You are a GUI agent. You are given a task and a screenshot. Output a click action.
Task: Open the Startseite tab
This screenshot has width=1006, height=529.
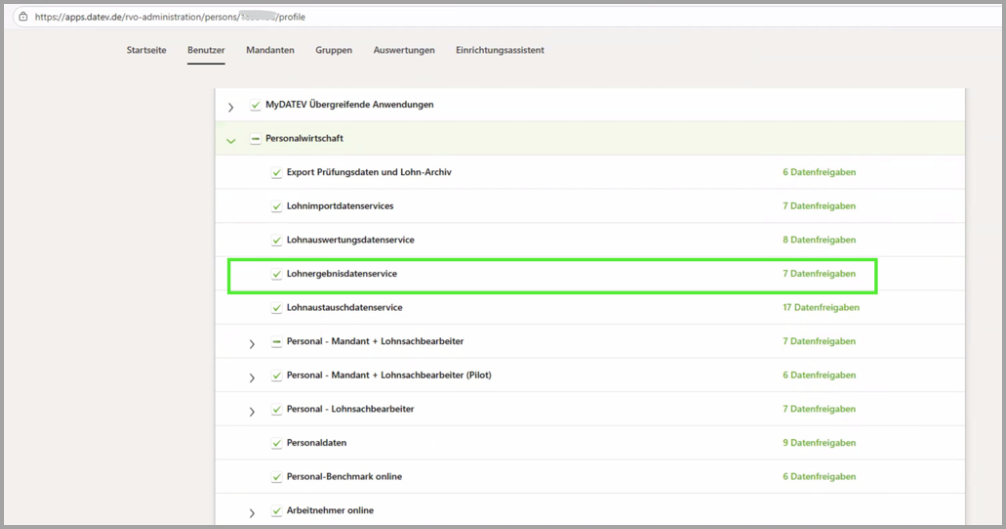click(146, 50)
